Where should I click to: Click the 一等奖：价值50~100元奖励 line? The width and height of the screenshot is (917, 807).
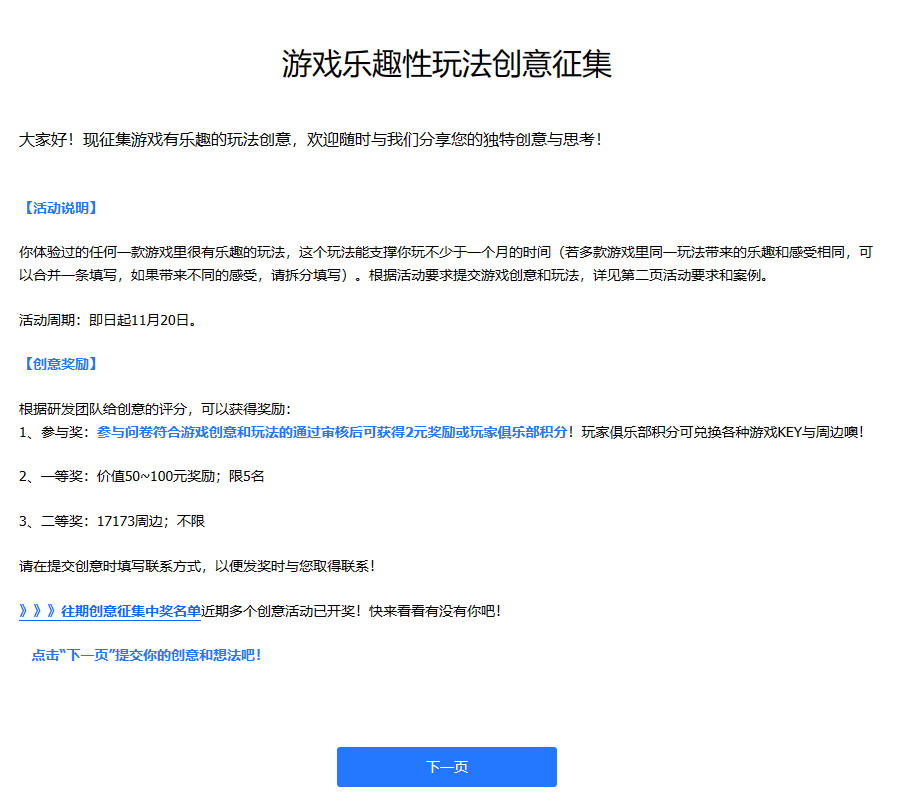pos(142,477)
